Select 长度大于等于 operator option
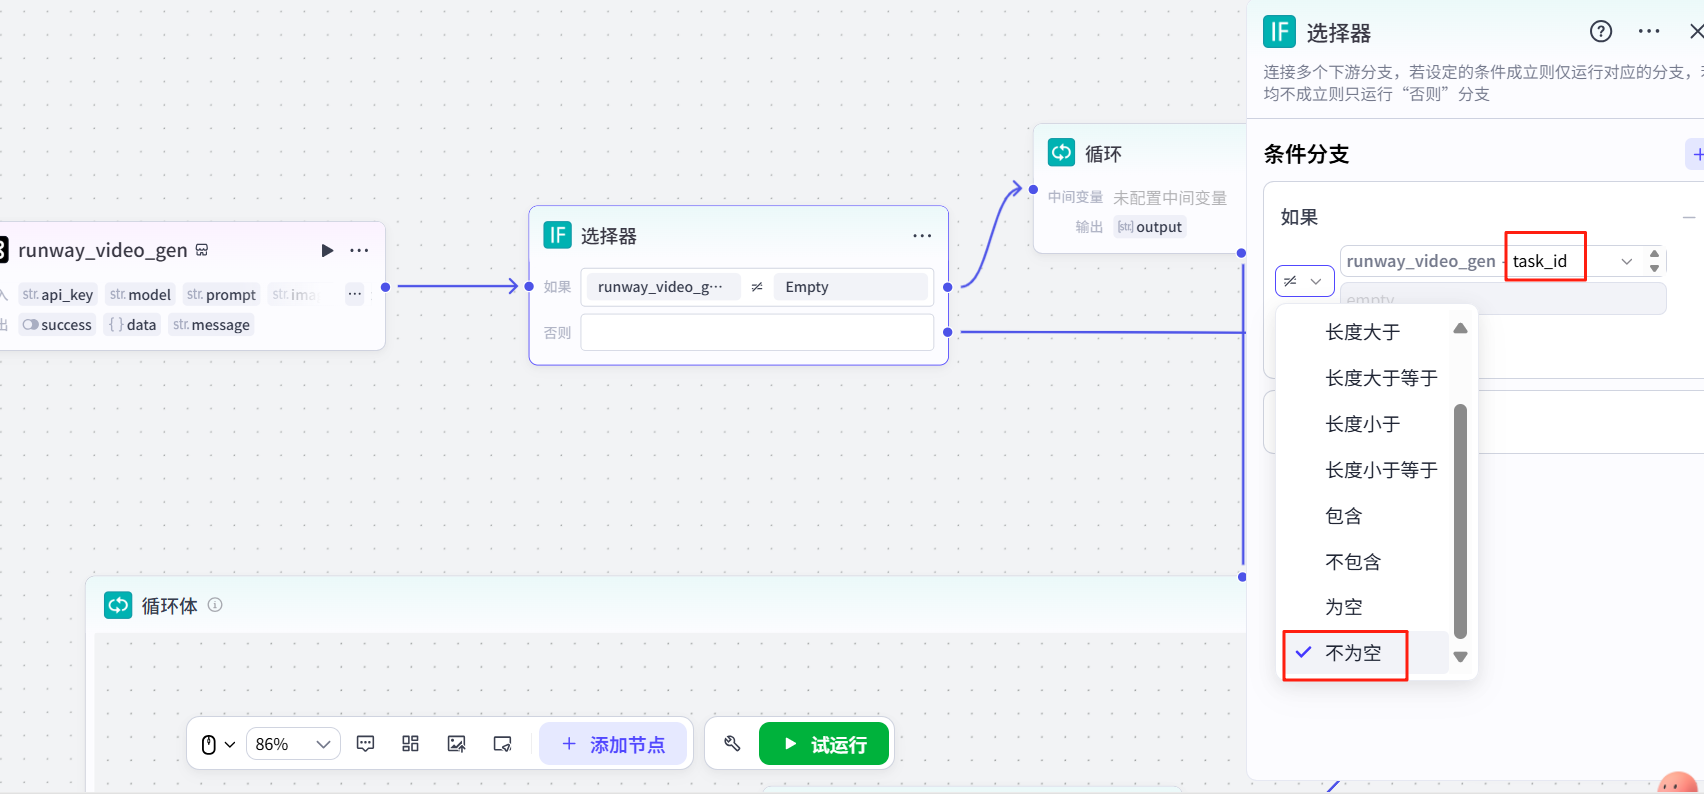The height and width of the screenshot is (794, 1704). pos(1363,378)
